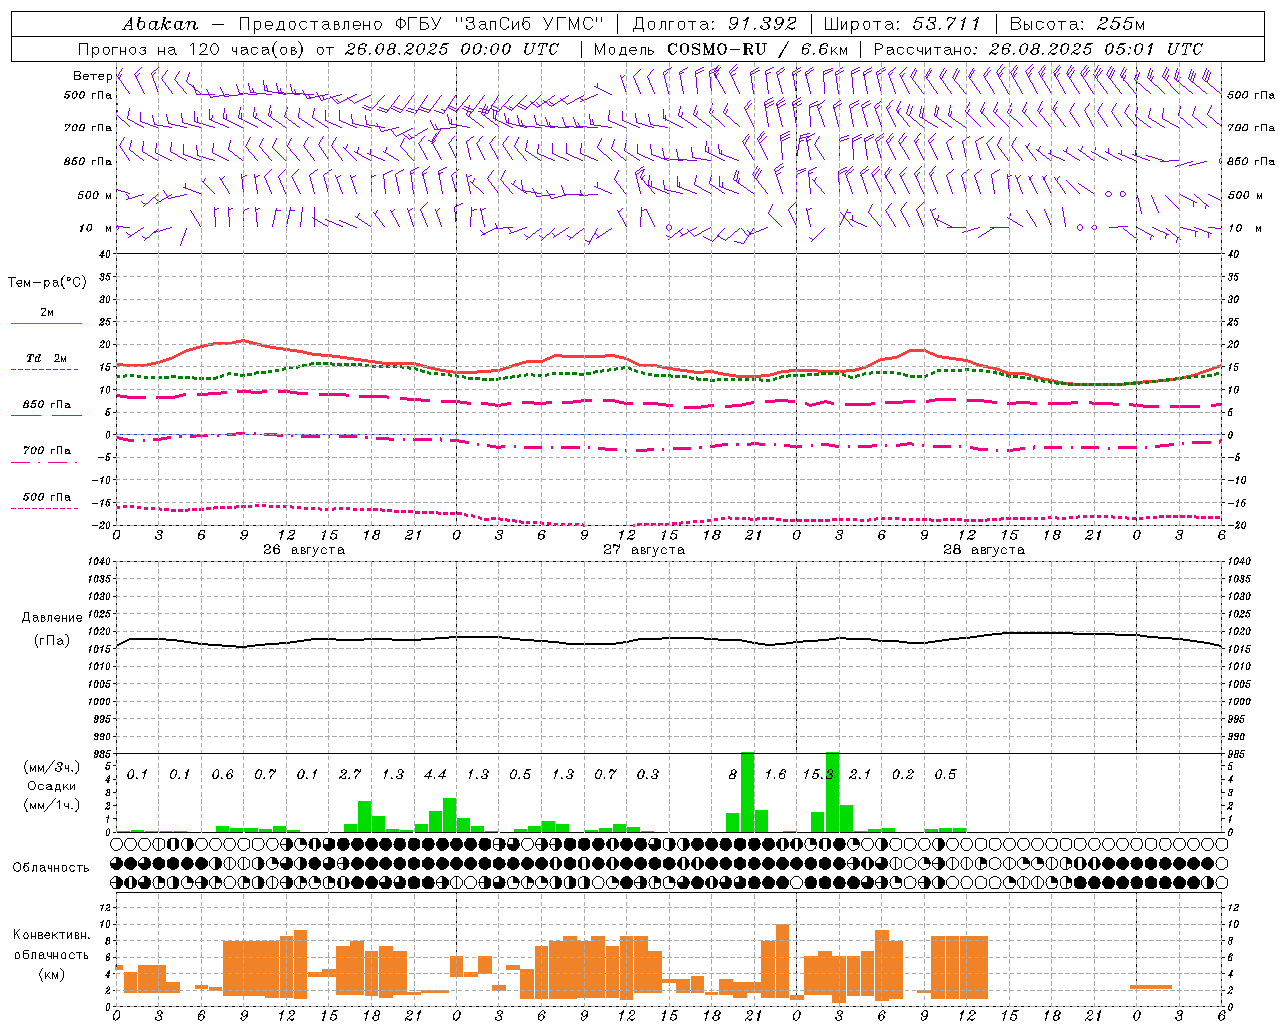This screenshot has height=1024, width=1280.
Task: Click the 2.7 precipitation value
Action: 350,775
